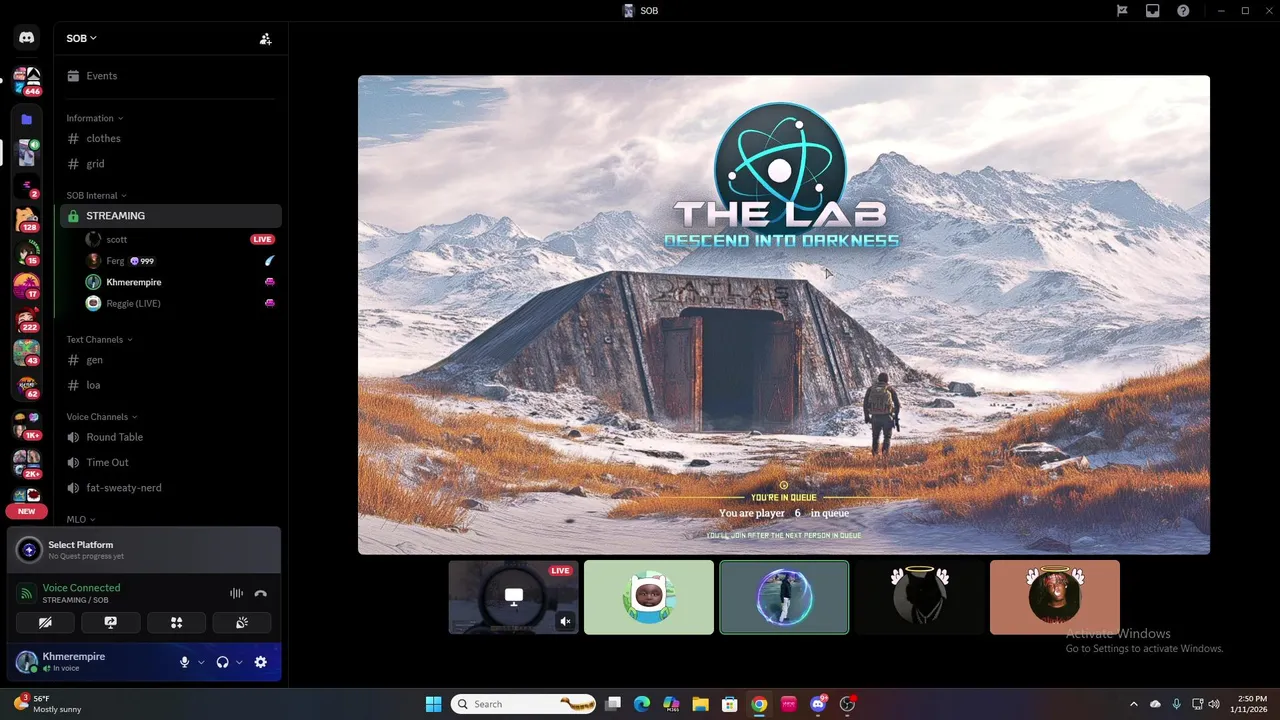Select the highlighted Khmerempire participant tile
The width and height of the screenshot is (1280, 720).
click(x=784, y=597)
